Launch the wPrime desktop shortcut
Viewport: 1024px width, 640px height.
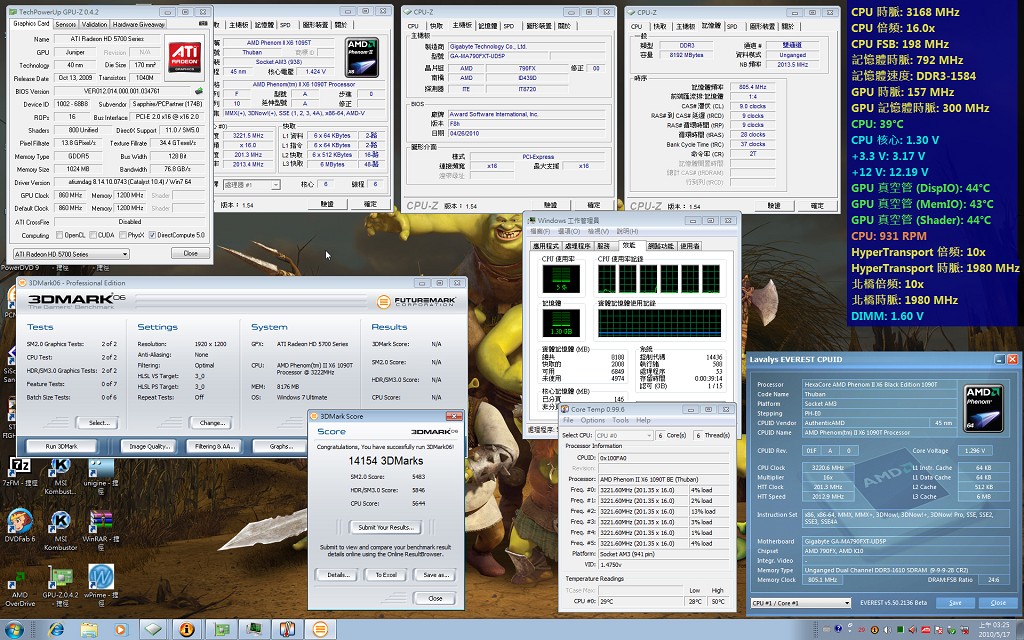pyautogui.click(x=101, y=584)
